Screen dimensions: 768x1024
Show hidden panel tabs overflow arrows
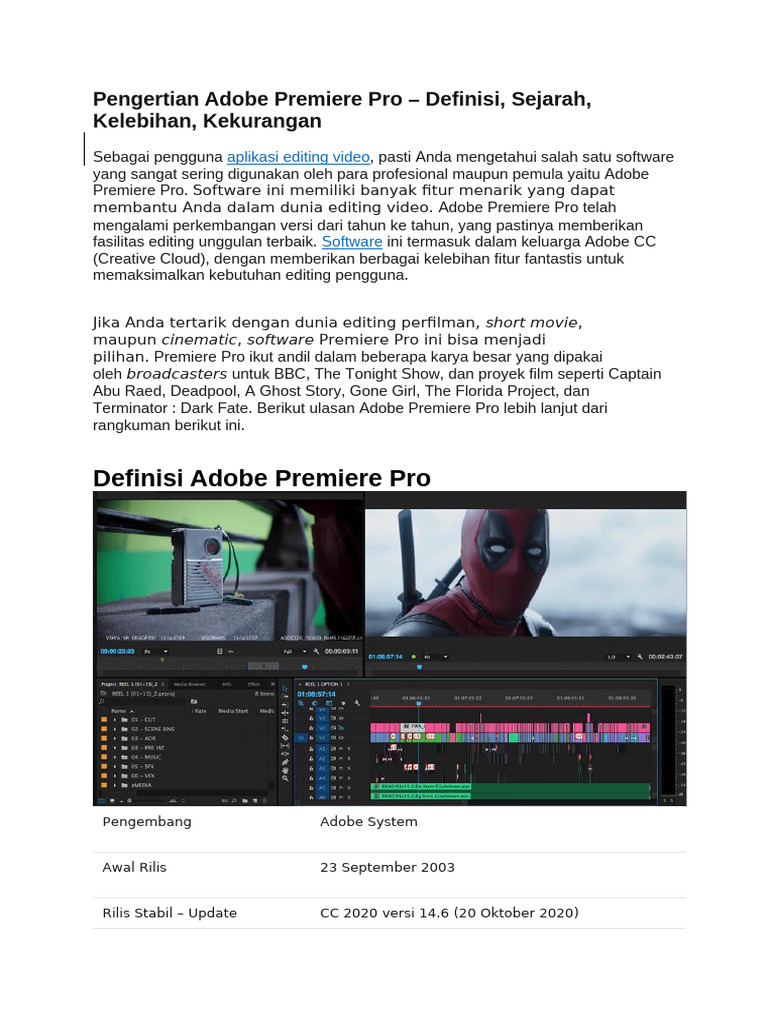click(272, 684)
